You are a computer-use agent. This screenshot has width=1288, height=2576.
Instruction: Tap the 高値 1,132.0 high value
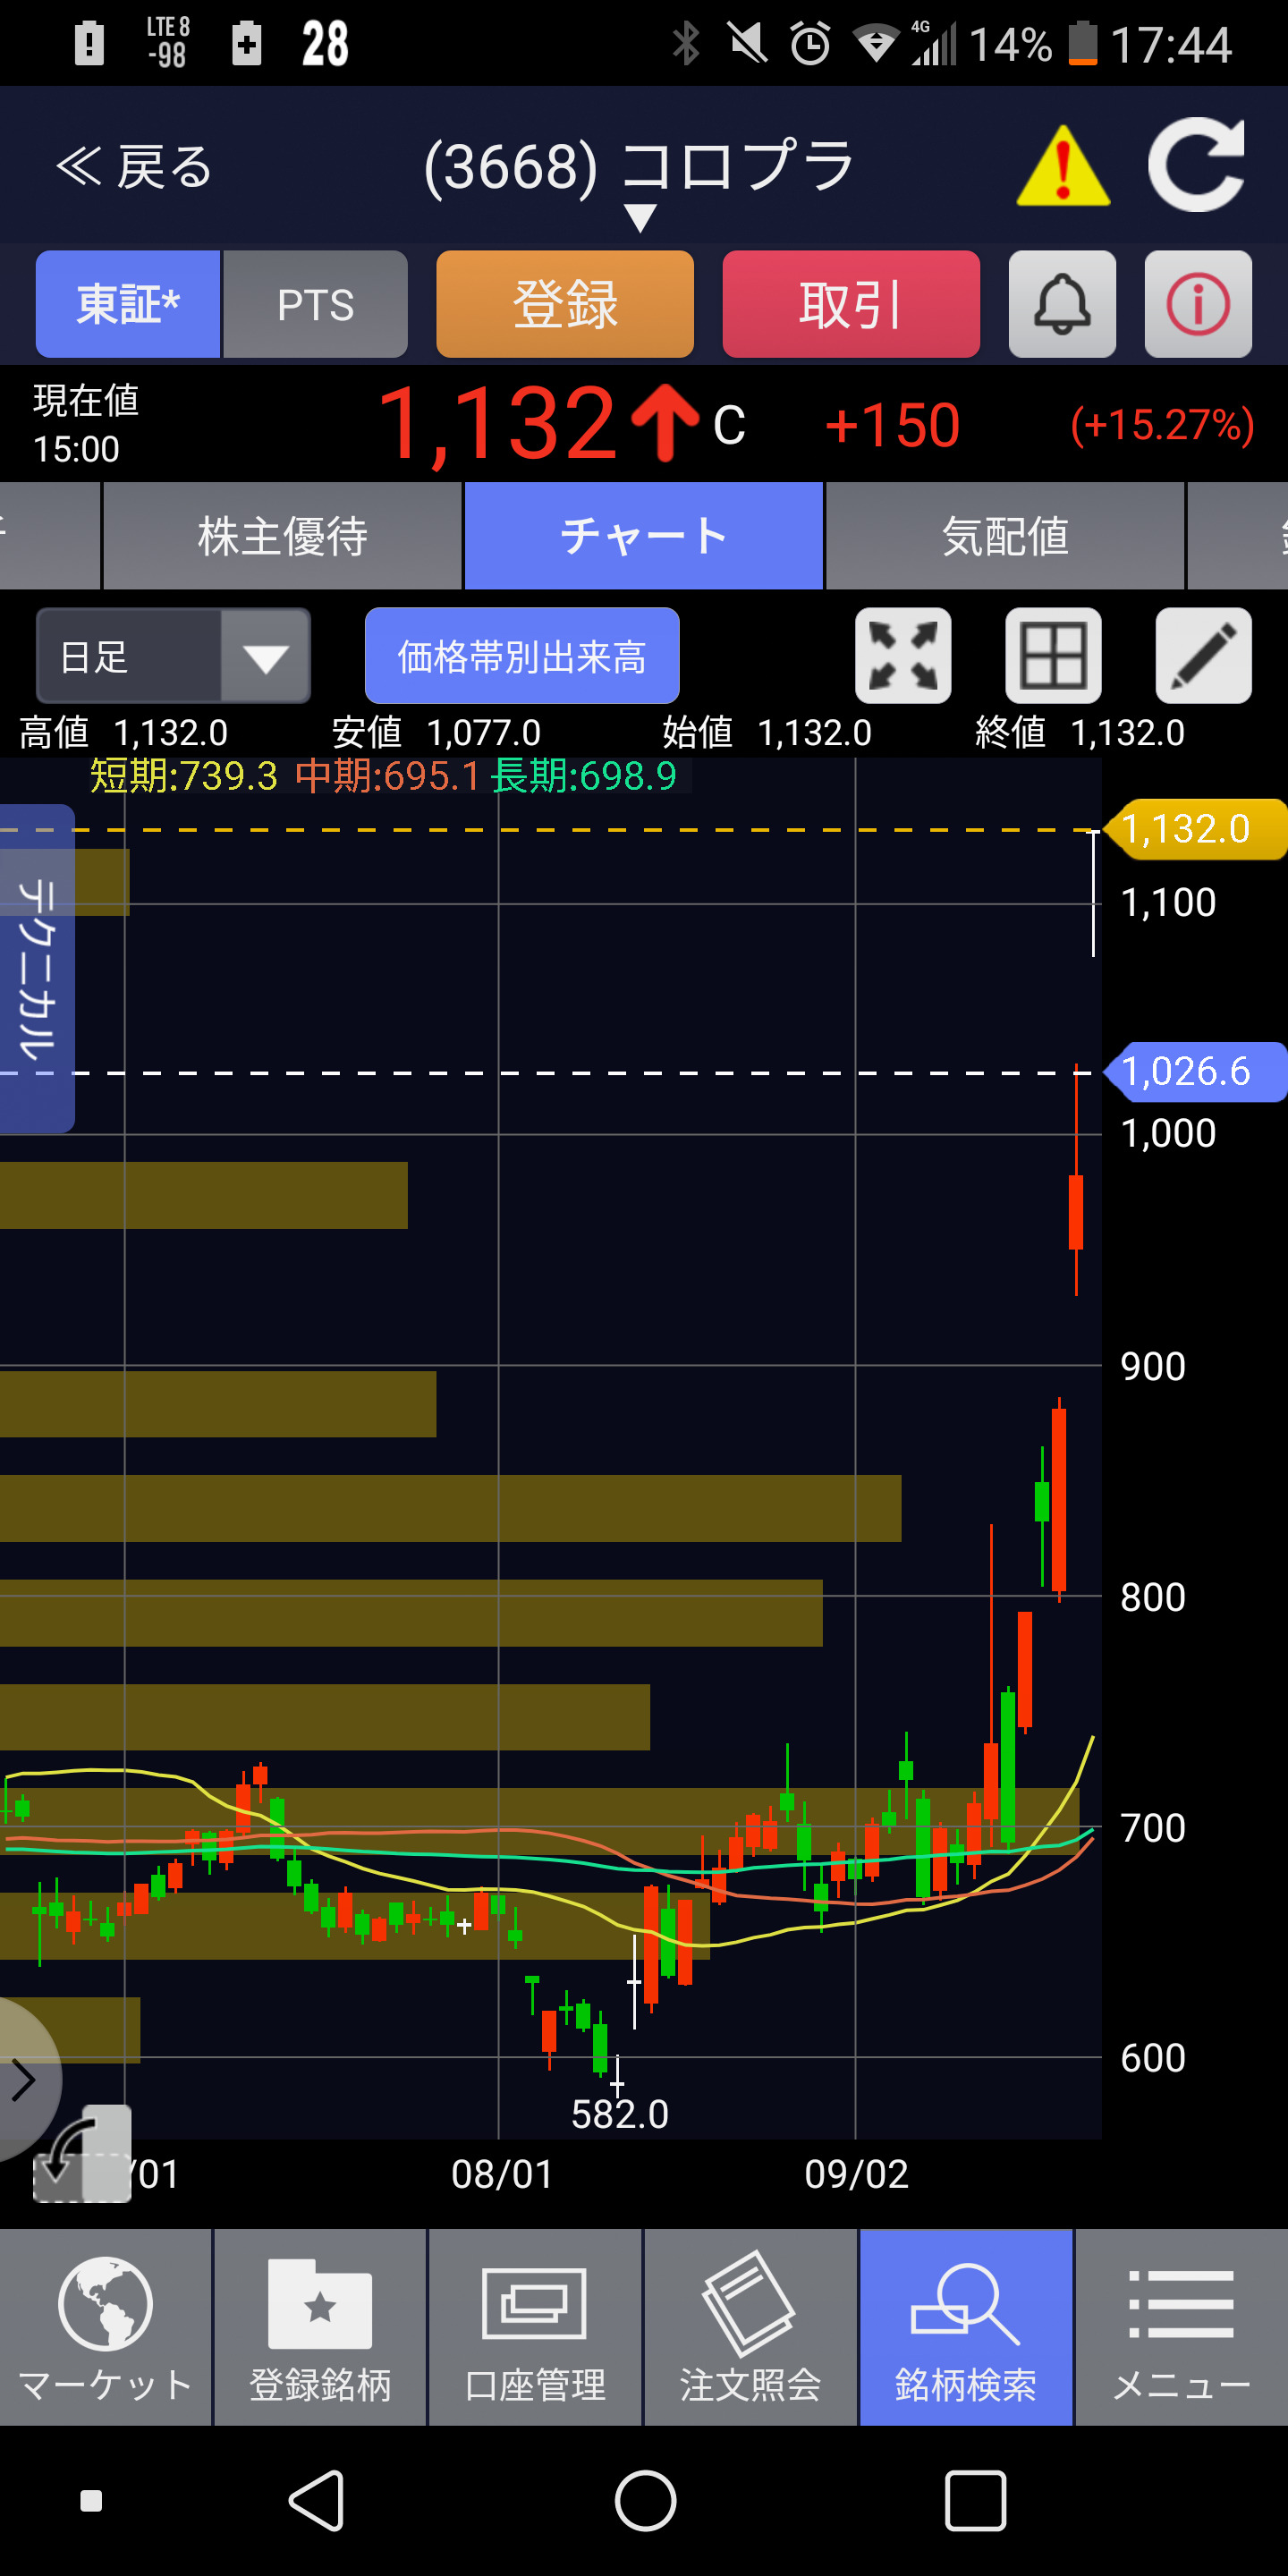[x=124, y=733]
